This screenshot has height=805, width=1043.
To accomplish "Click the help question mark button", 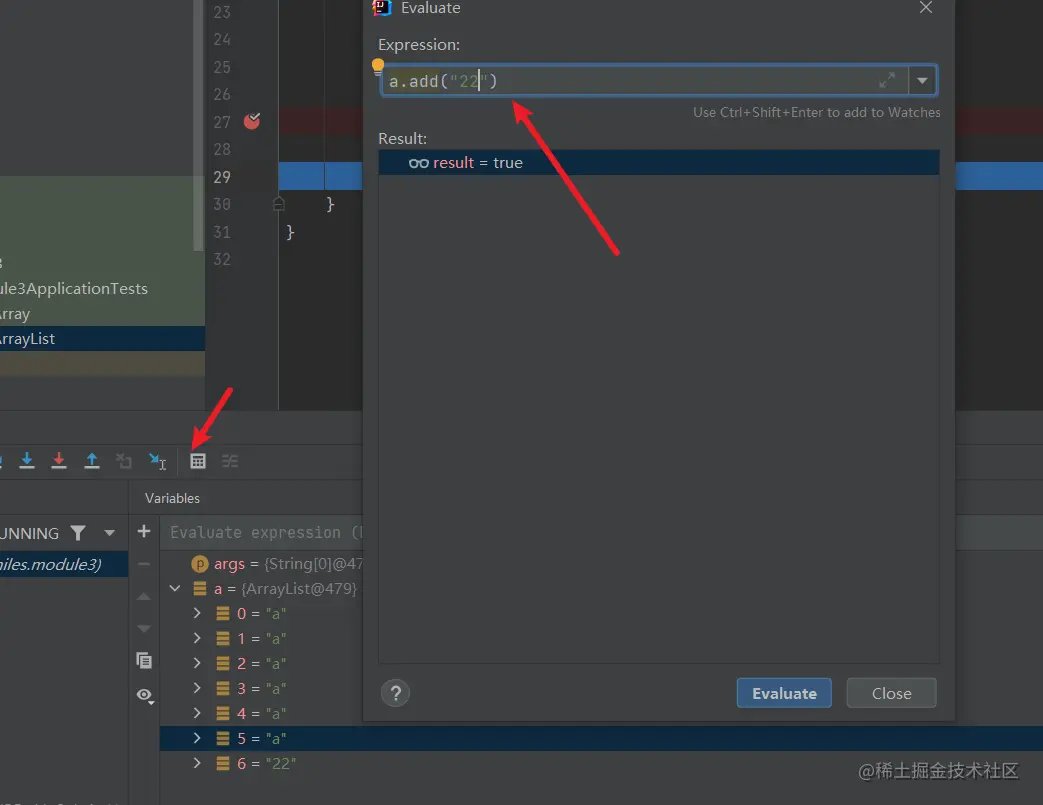I will (395, 693).
